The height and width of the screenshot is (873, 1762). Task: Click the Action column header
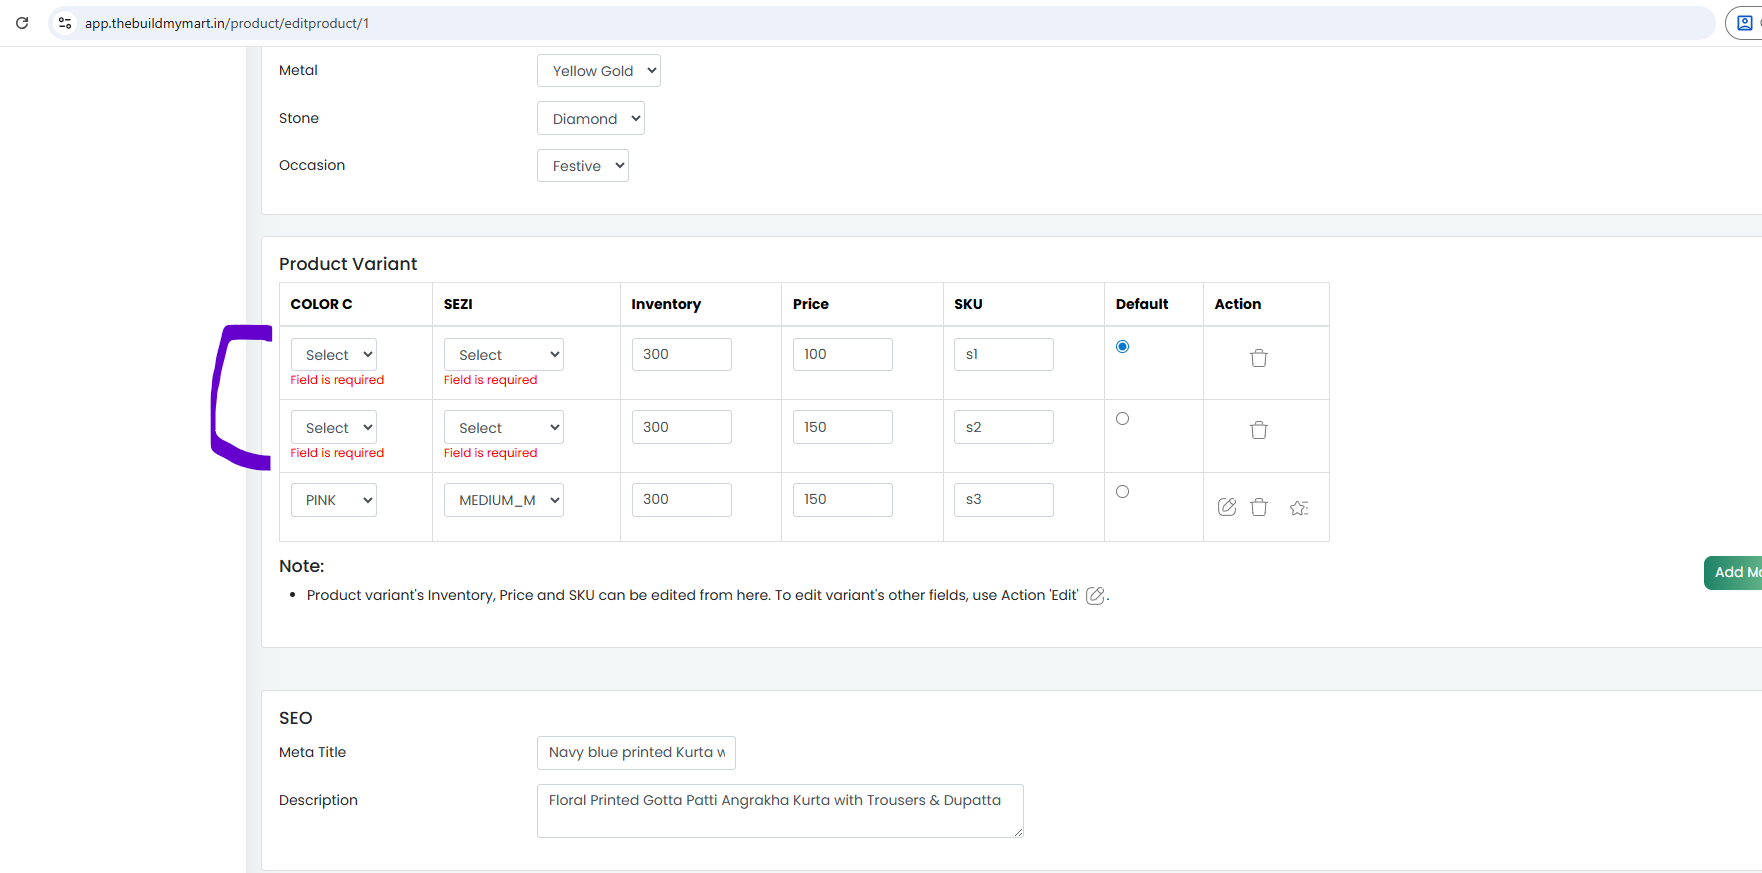coord(1238,304)
